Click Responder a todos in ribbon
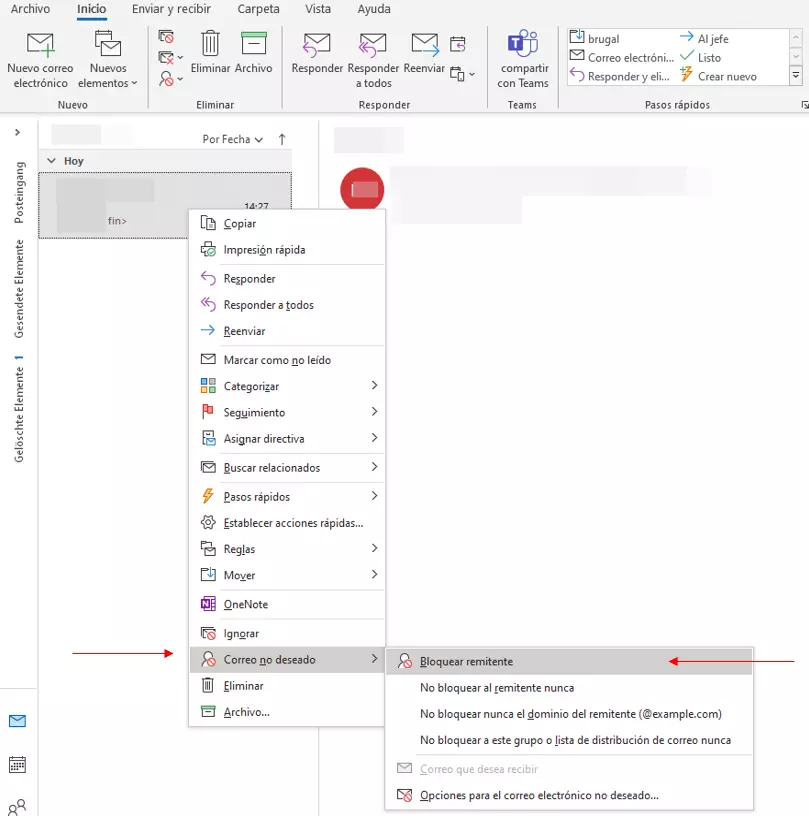The image size is (809, 816). pos(373,60)
